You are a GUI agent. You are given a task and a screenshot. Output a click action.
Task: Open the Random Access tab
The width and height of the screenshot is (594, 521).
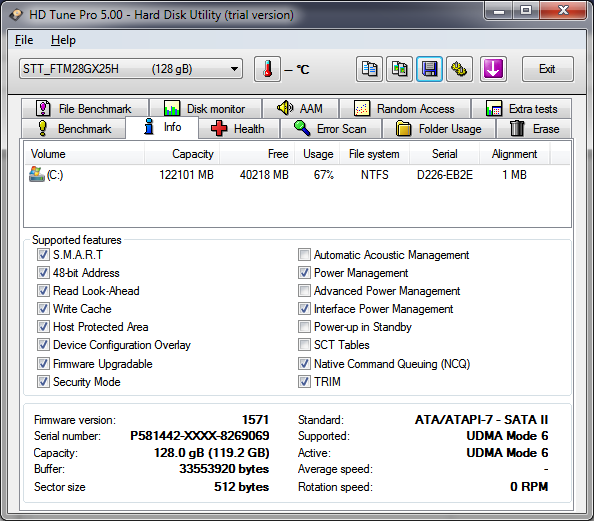pos(405,109)
